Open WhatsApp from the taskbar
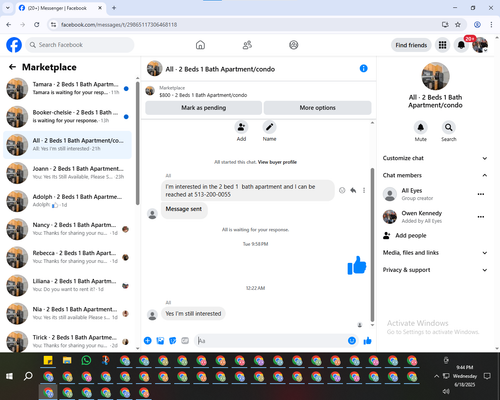The image size is (500, 400). pyautogui.click(x=86, y=360)
